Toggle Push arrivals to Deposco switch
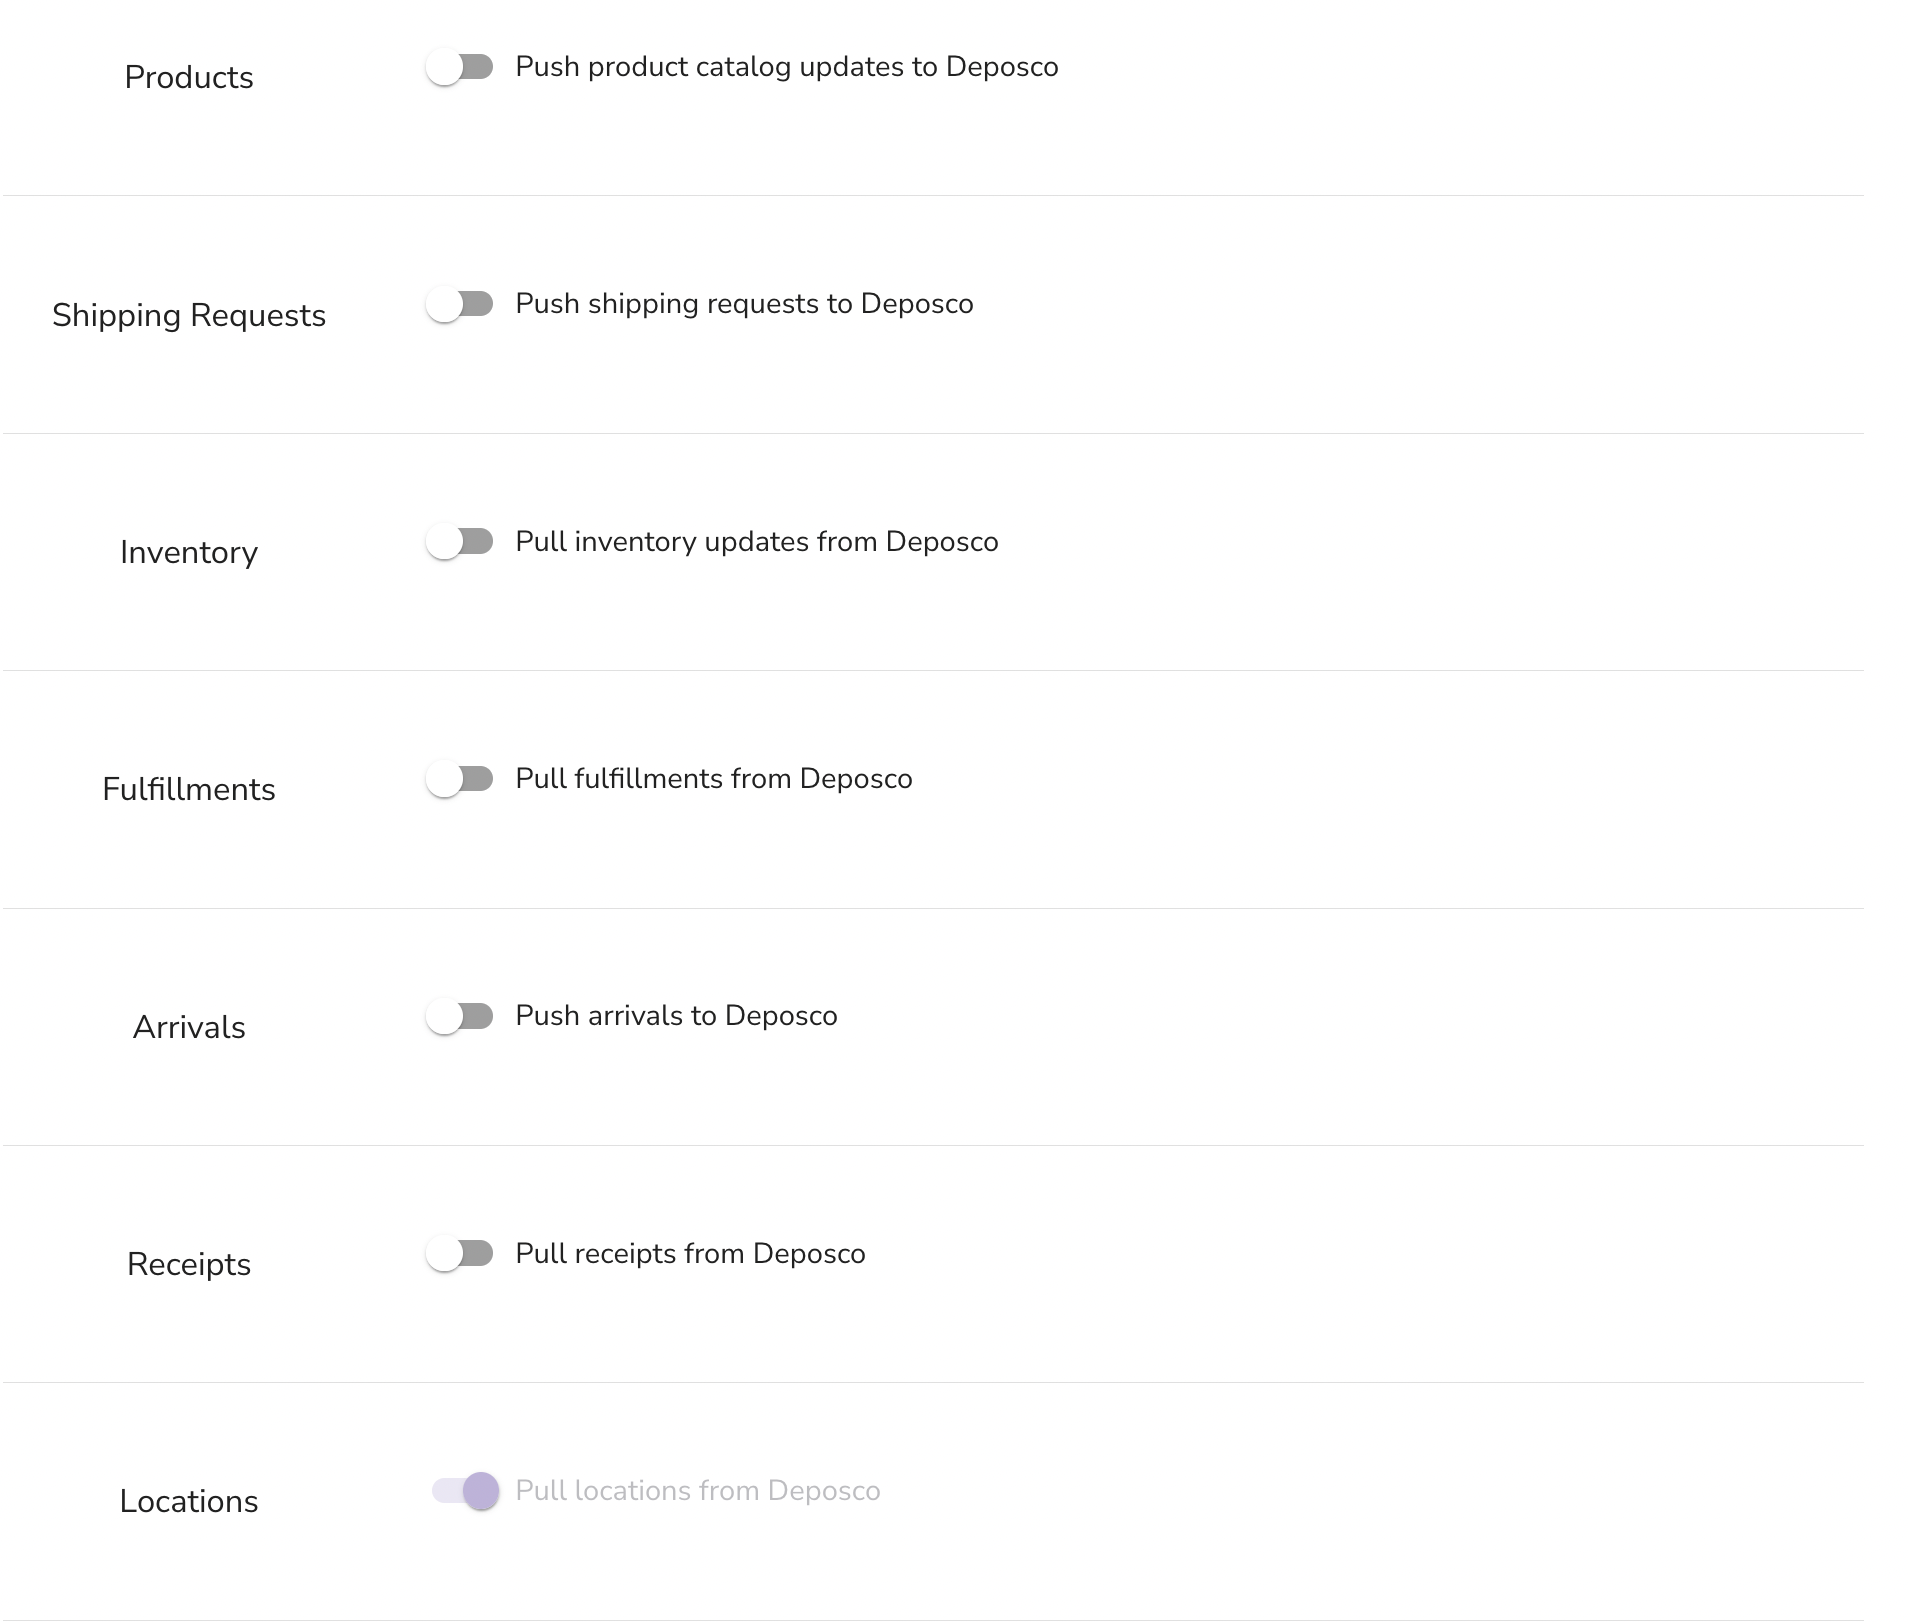This screenshot has width=1908, height=1622. click(460, 1016)
